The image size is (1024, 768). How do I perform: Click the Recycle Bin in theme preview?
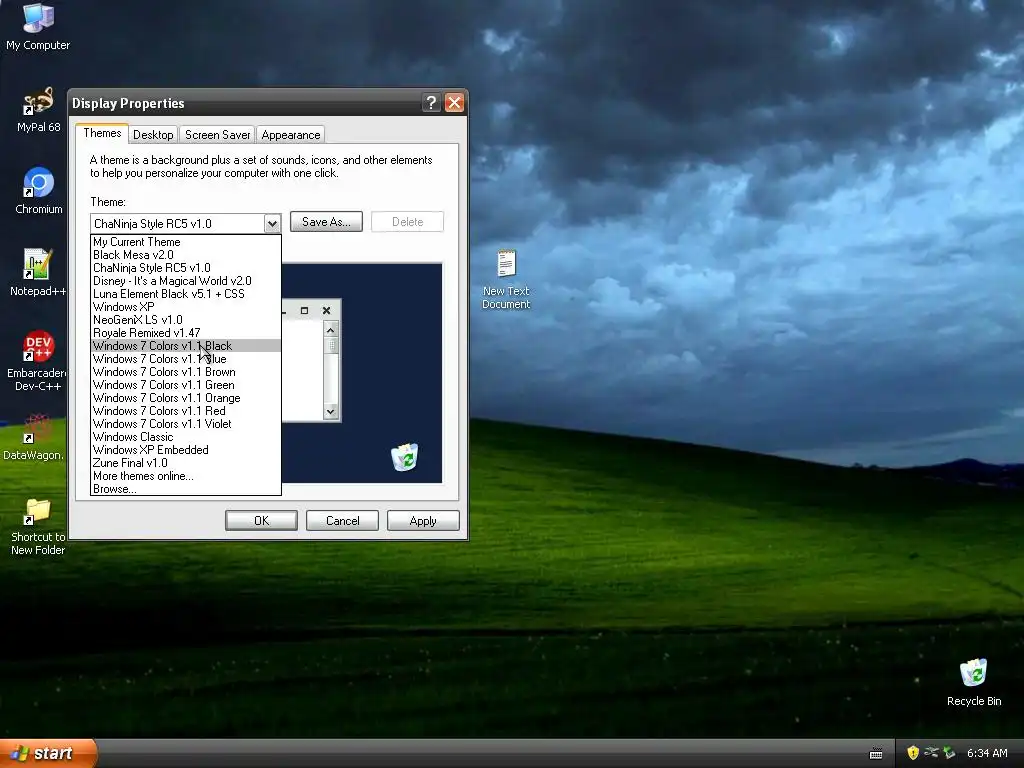[x=405, y=457]
